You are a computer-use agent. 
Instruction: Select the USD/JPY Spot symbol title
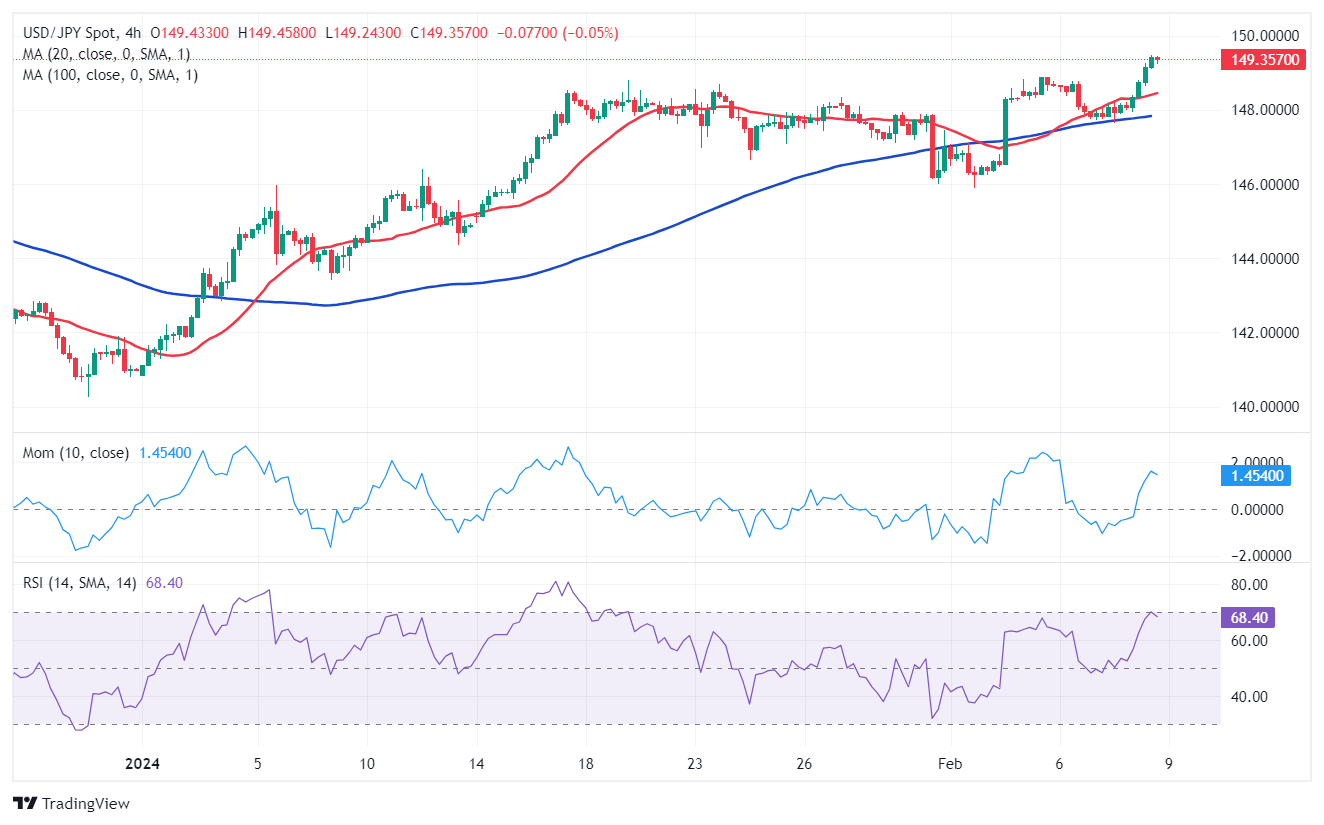coord(71,33)
